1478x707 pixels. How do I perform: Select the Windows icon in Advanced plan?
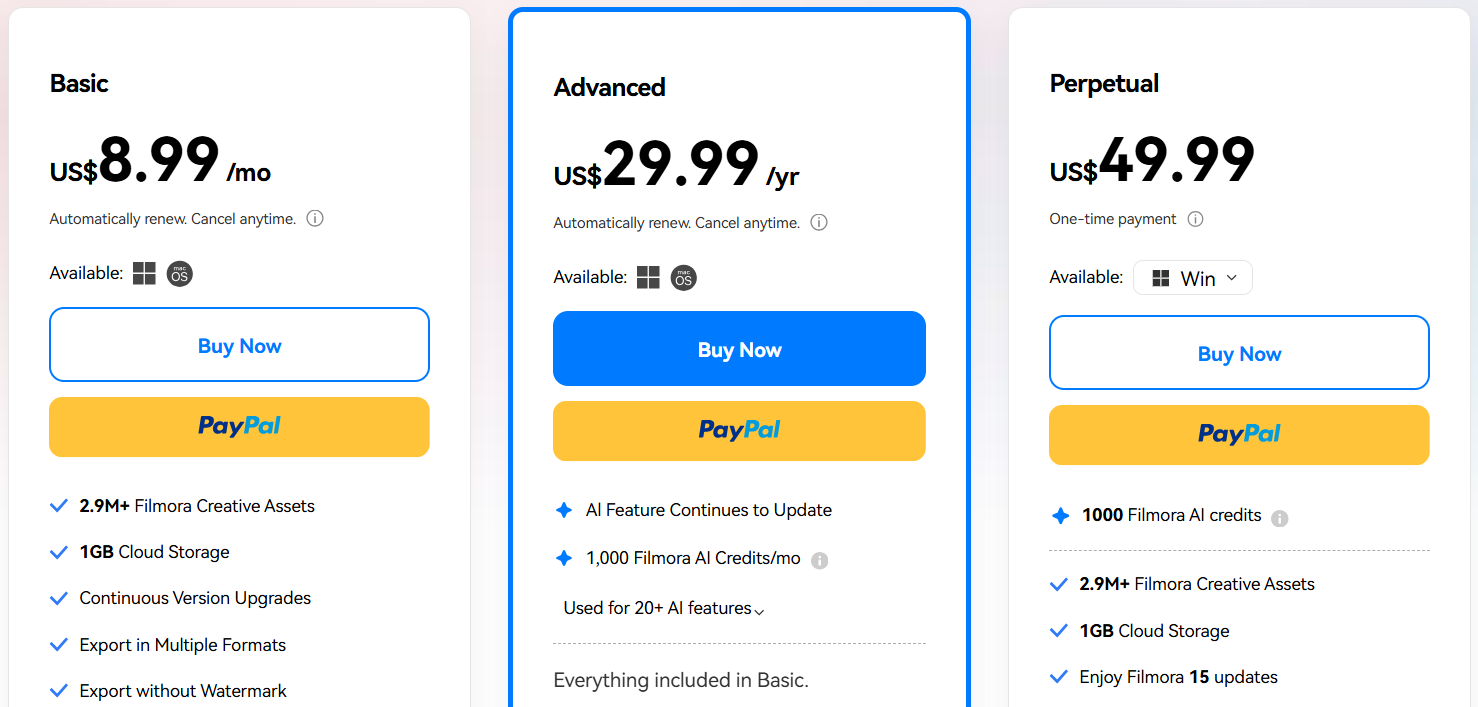pyautogui.click(x=648, y=277)
